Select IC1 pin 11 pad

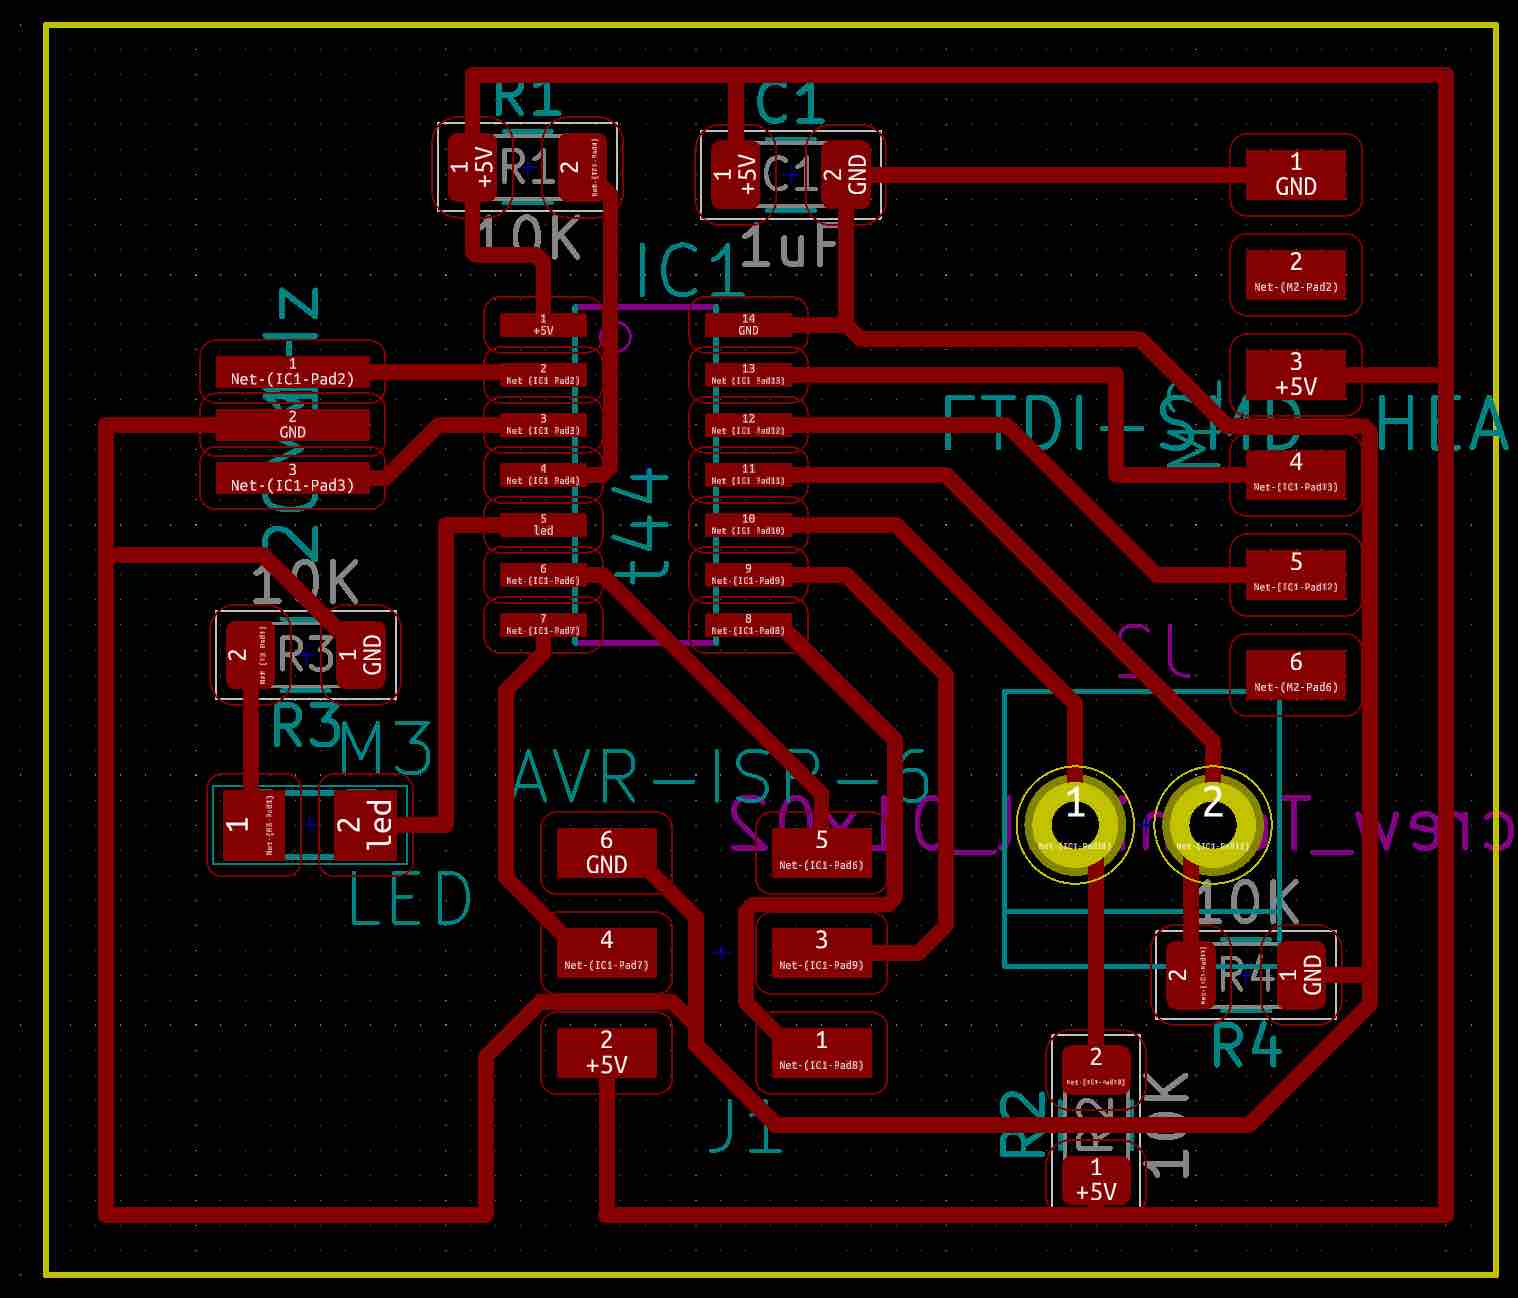click(748, 474)
